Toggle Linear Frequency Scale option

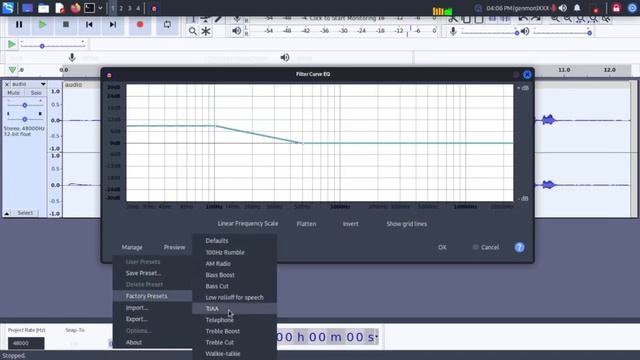coord(248,224)
